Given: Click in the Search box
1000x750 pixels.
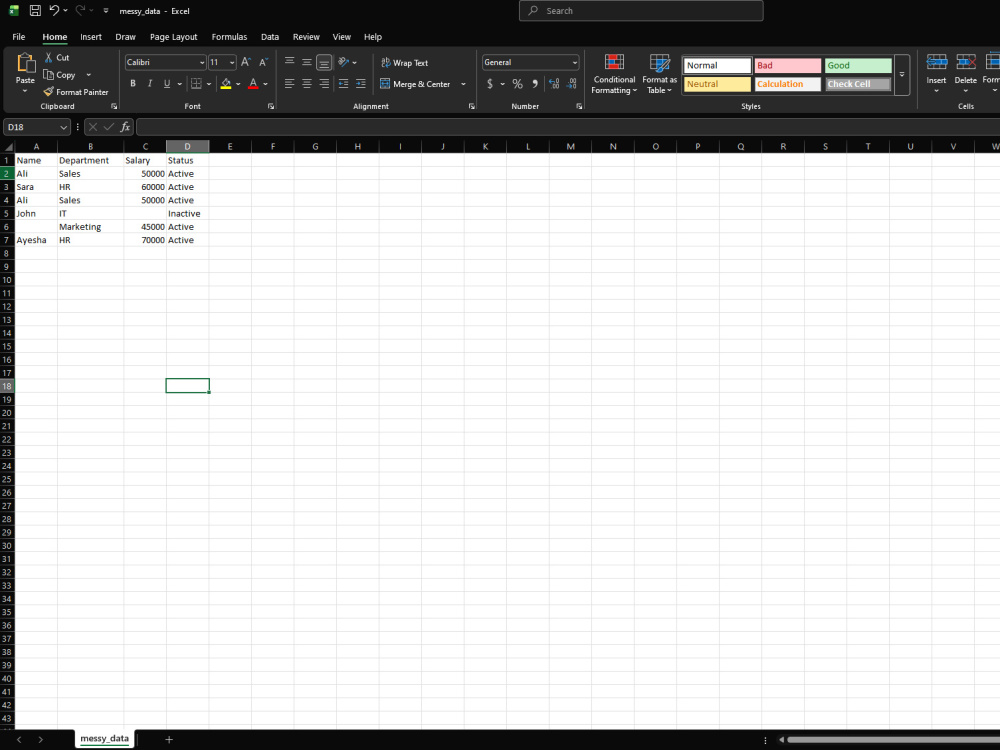Looking at the screenshot, I should tap(641, 11).
